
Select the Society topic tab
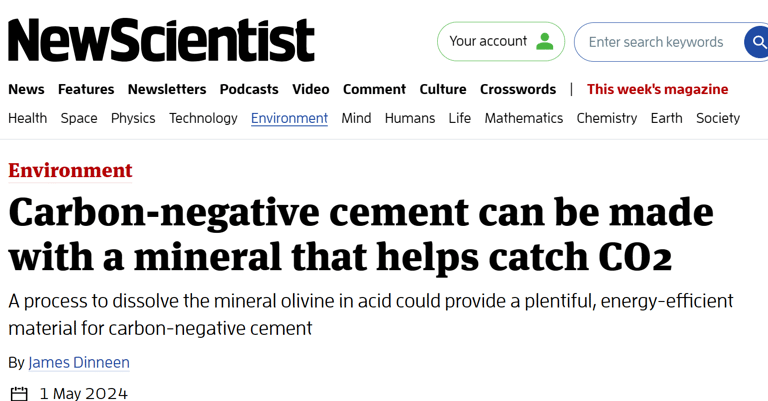[x=718, y=118]
